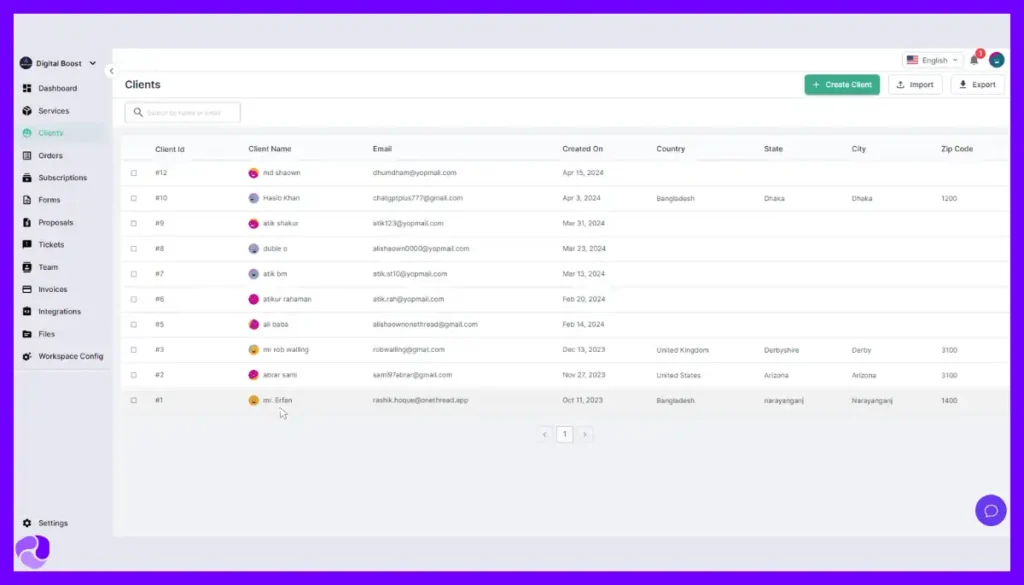This screenshot has height=585, width=1024.
Task: Open the English language dropdown
Action: tap(931, 59)
